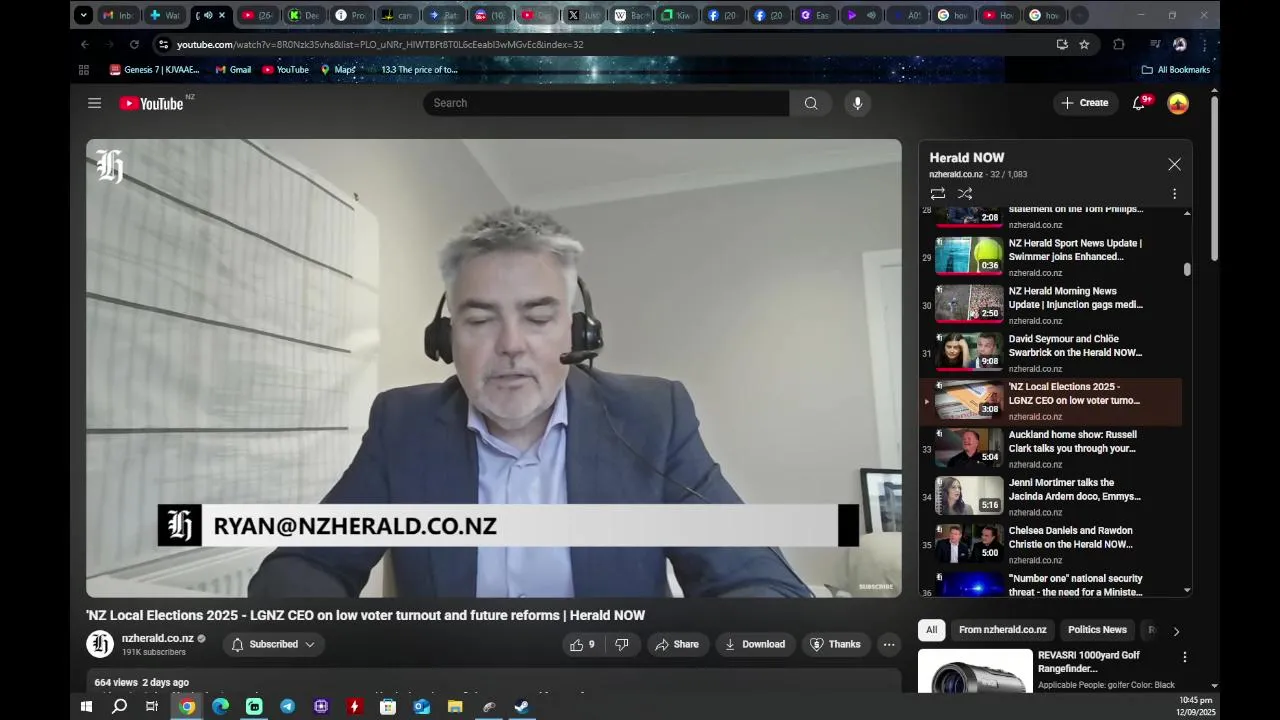Focus the YouTube search box

606,103
